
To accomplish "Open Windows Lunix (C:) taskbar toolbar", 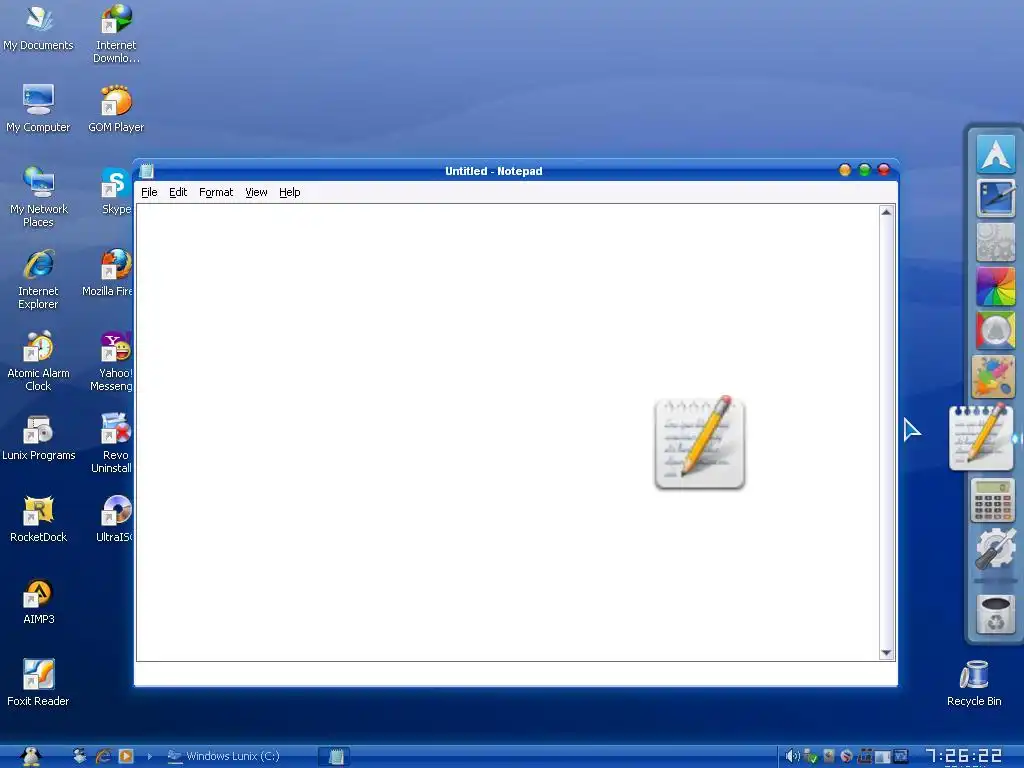I will tap(224, 756).
